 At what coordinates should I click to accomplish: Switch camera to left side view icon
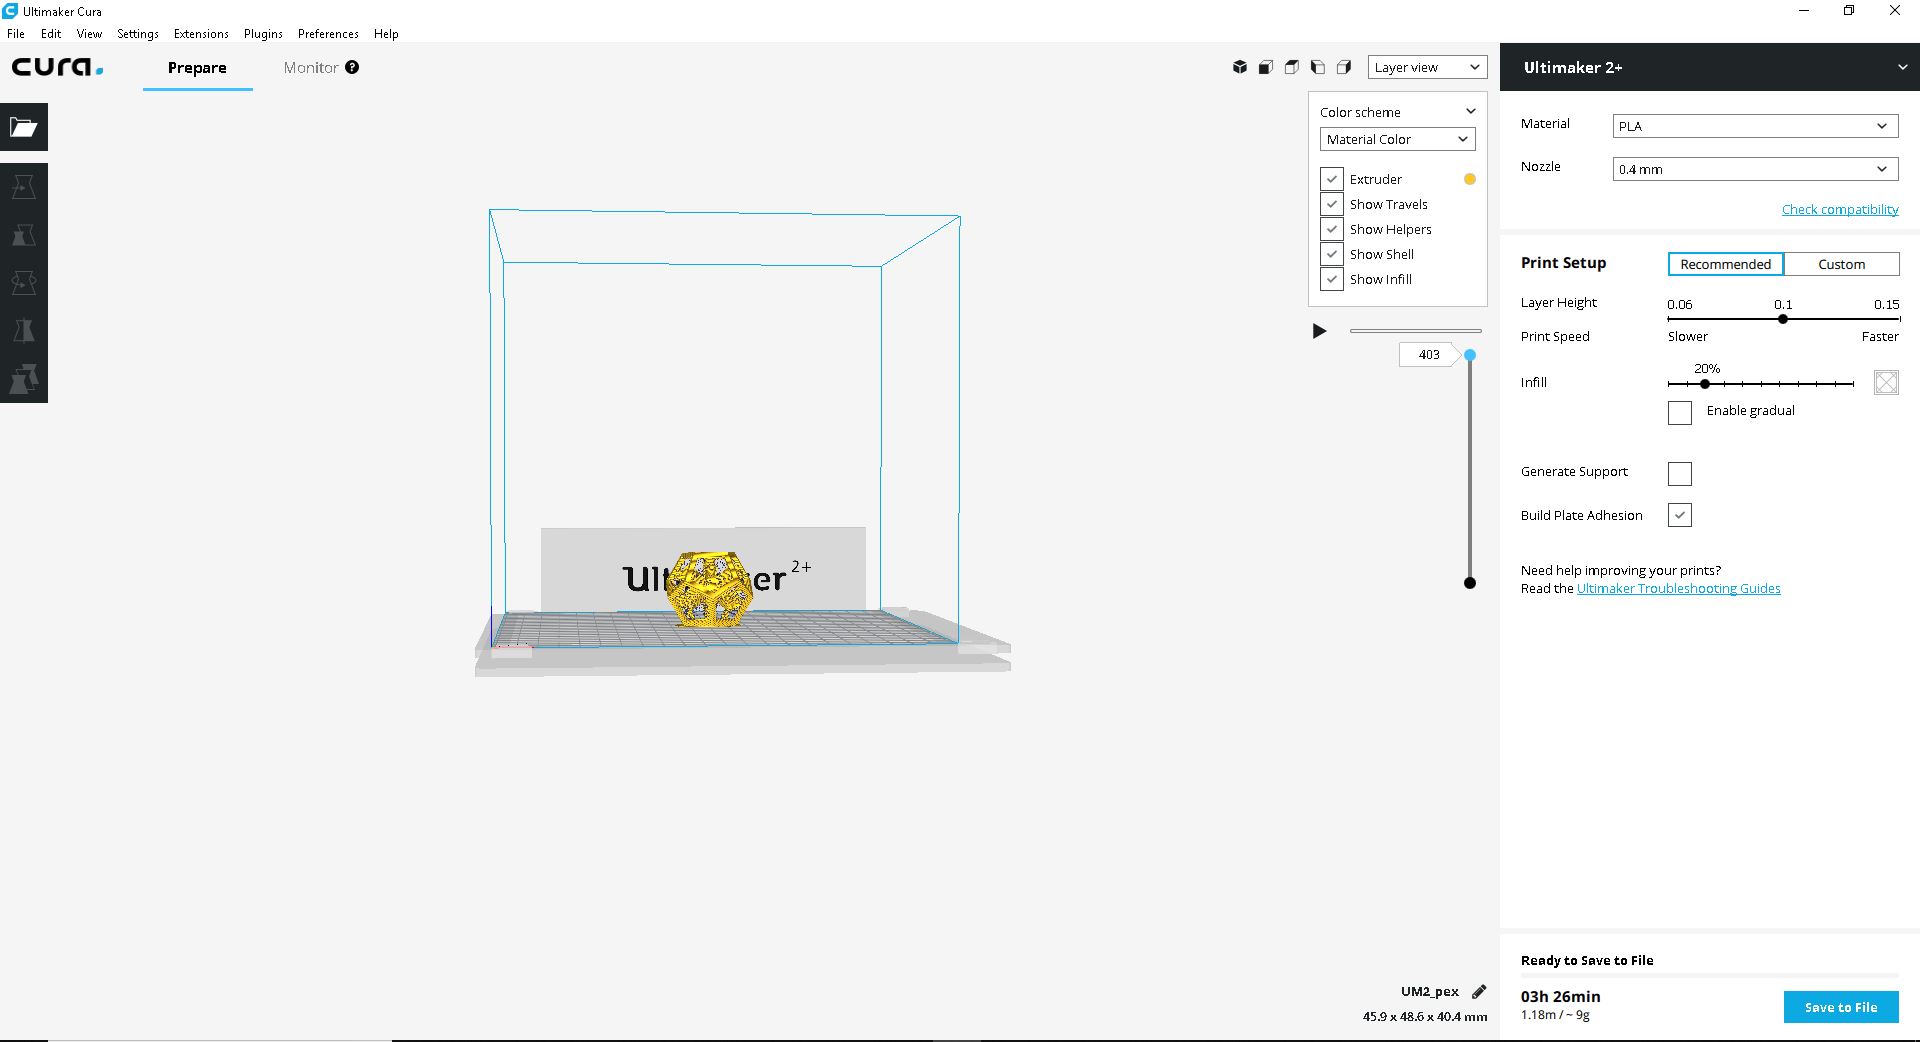click(x=1318, y=67)
